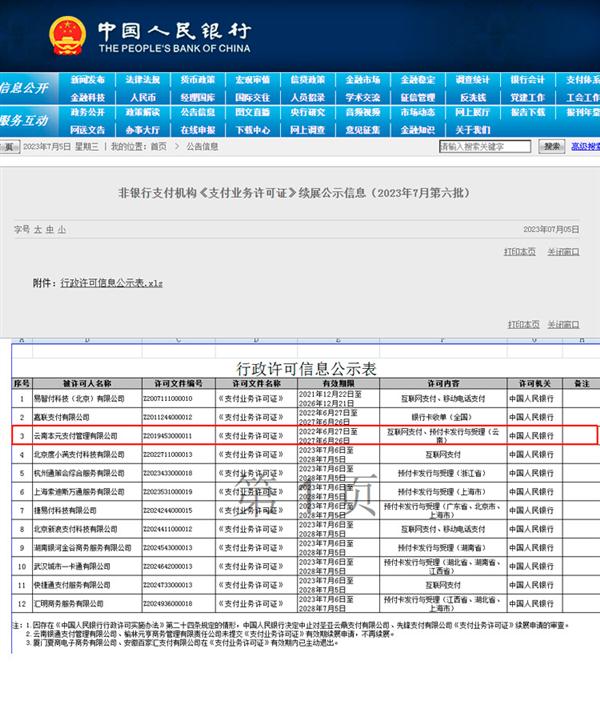Open the 网送文告 navigation item
The height and width of the screenshot is (716, 600).
click(x=88, y=130)
